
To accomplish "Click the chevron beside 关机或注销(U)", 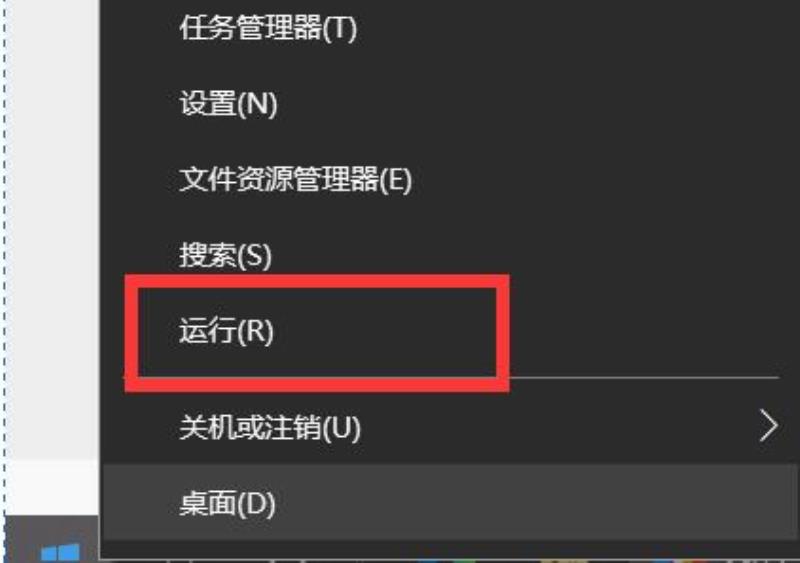I will 768,425.
